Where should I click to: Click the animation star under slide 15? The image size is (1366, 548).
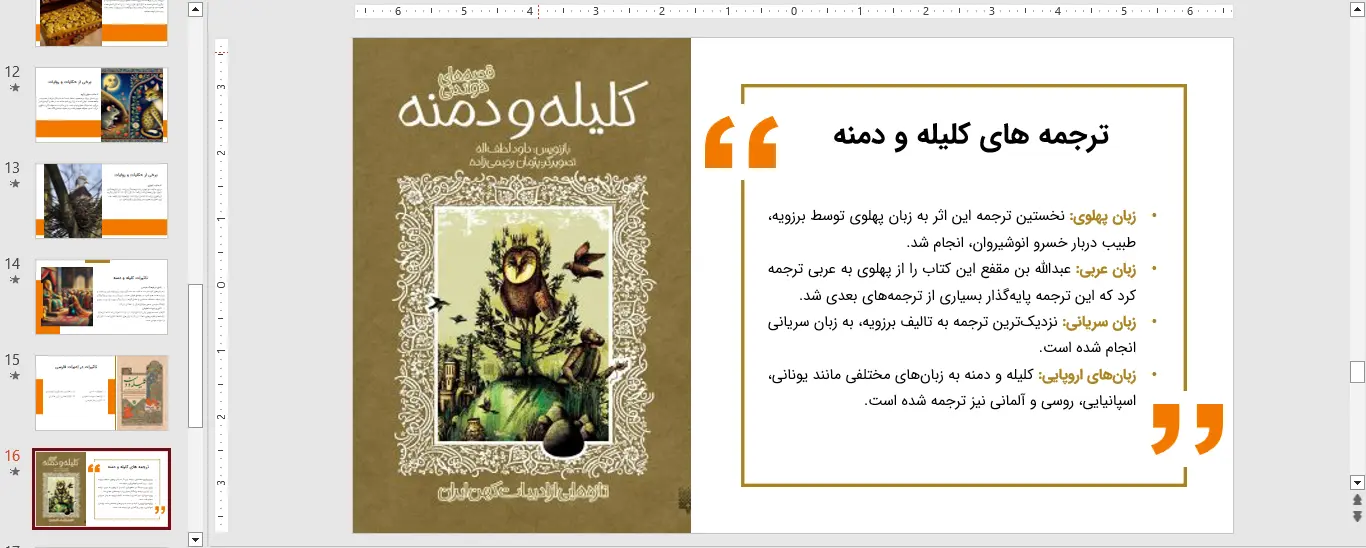pos(14,376)
